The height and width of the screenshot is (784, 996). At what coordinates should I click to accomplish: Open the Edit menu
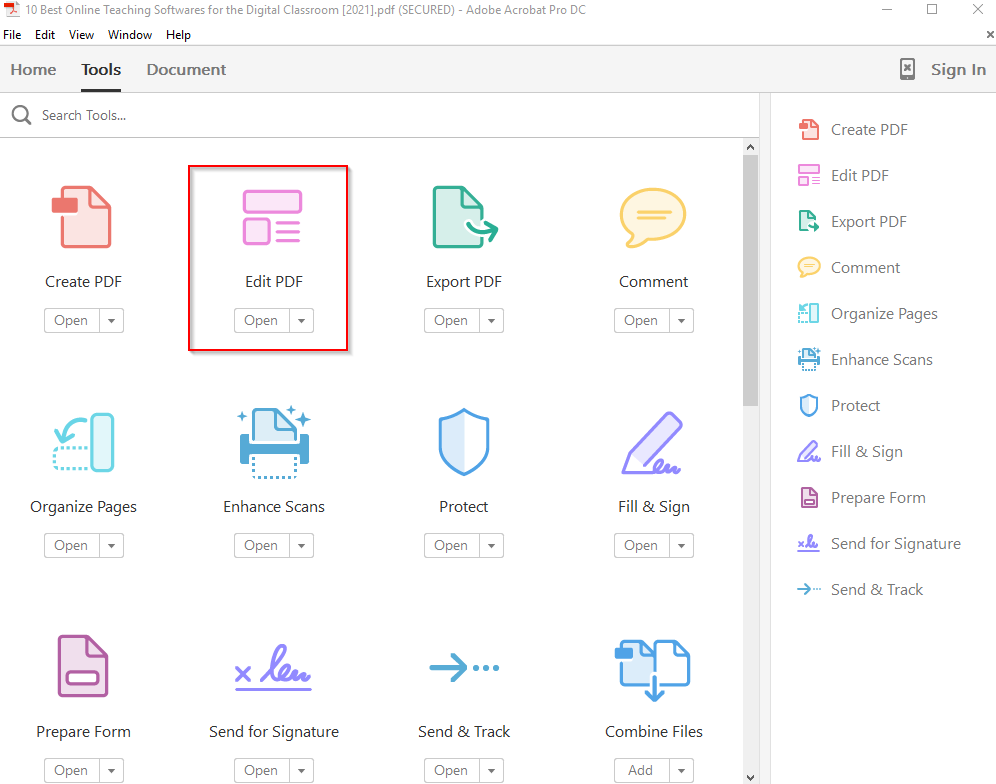tap(44, 35)
